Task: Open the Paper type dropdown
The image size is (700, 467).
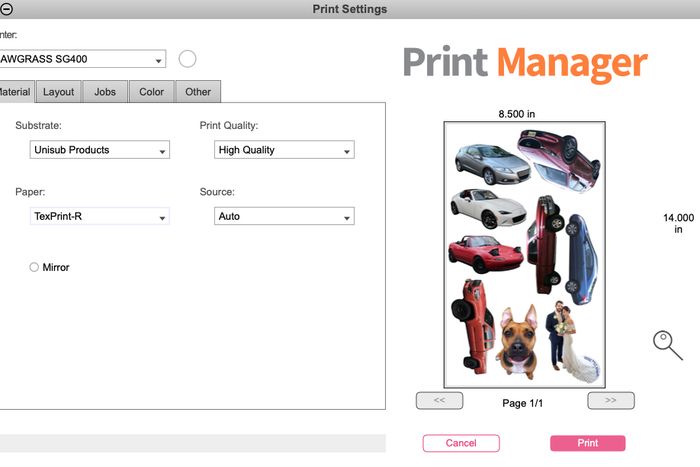Action: (99, 216)
